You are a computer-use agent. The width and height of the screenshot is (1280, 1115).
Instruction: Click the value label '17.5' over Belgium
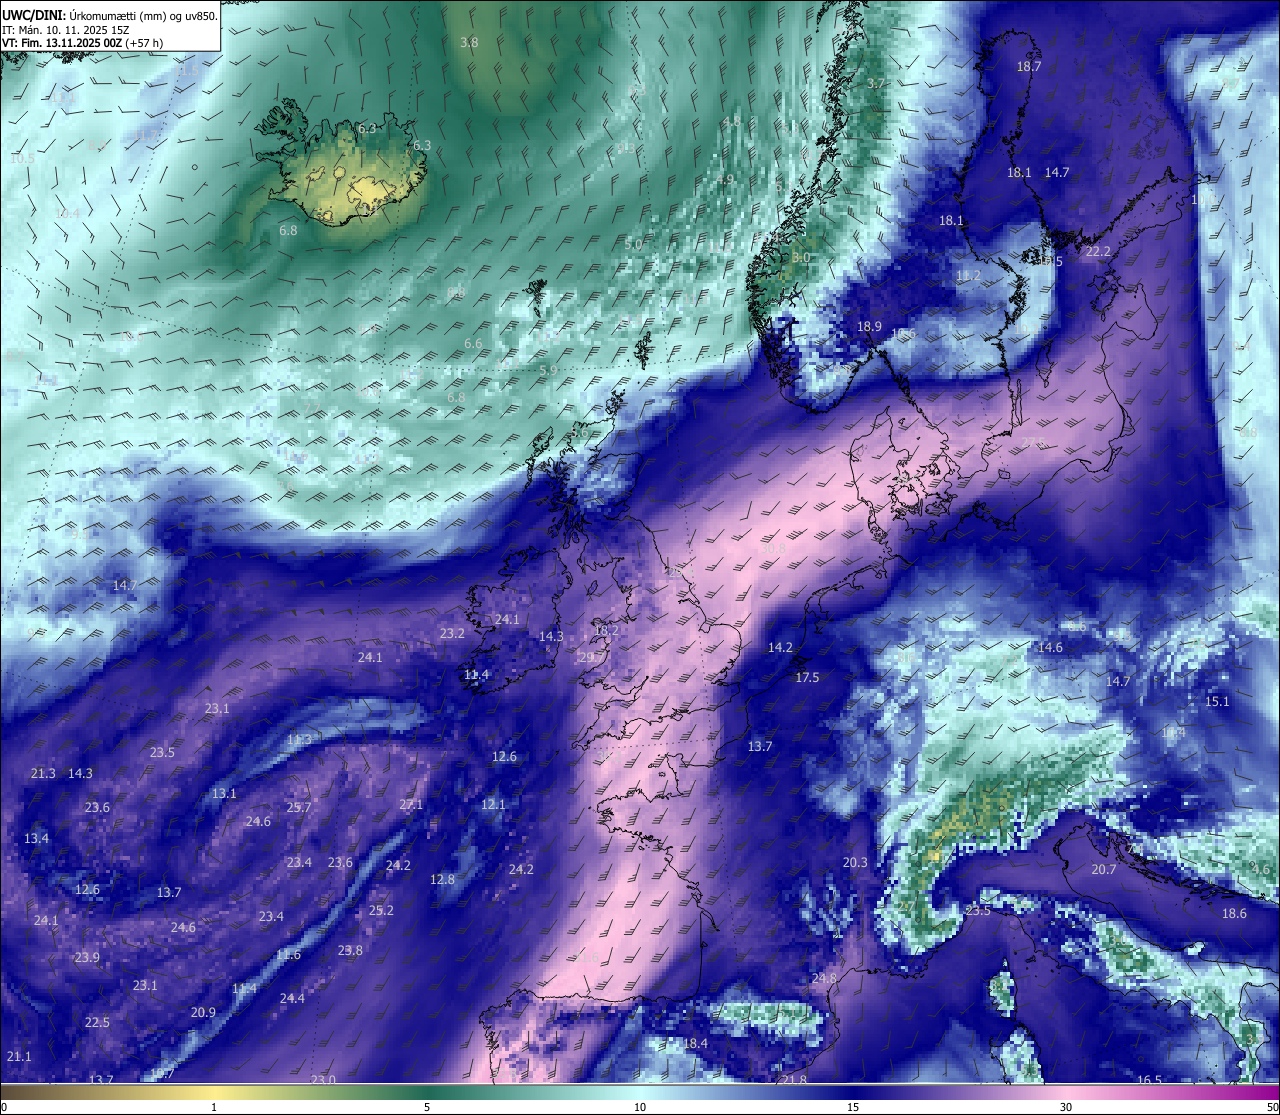click(807, 678)
